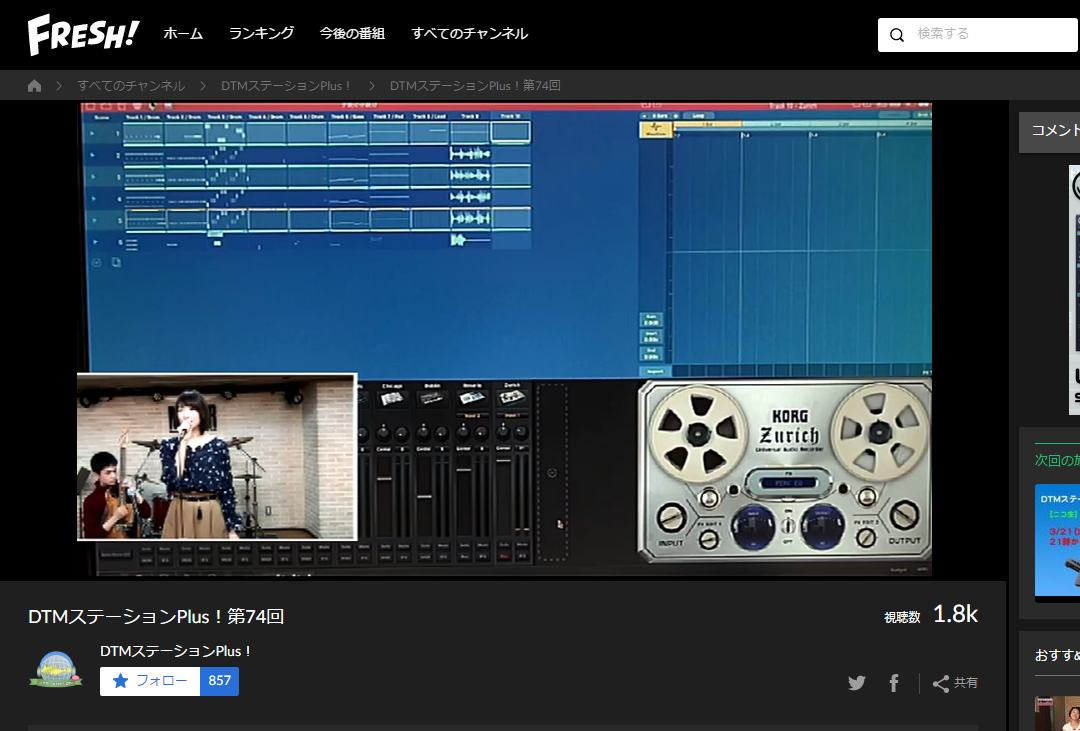The height and width of the screenshot is (731, 1080).
Task: Open the 今後の番組 menu item
Action: [x=352, y=34]
